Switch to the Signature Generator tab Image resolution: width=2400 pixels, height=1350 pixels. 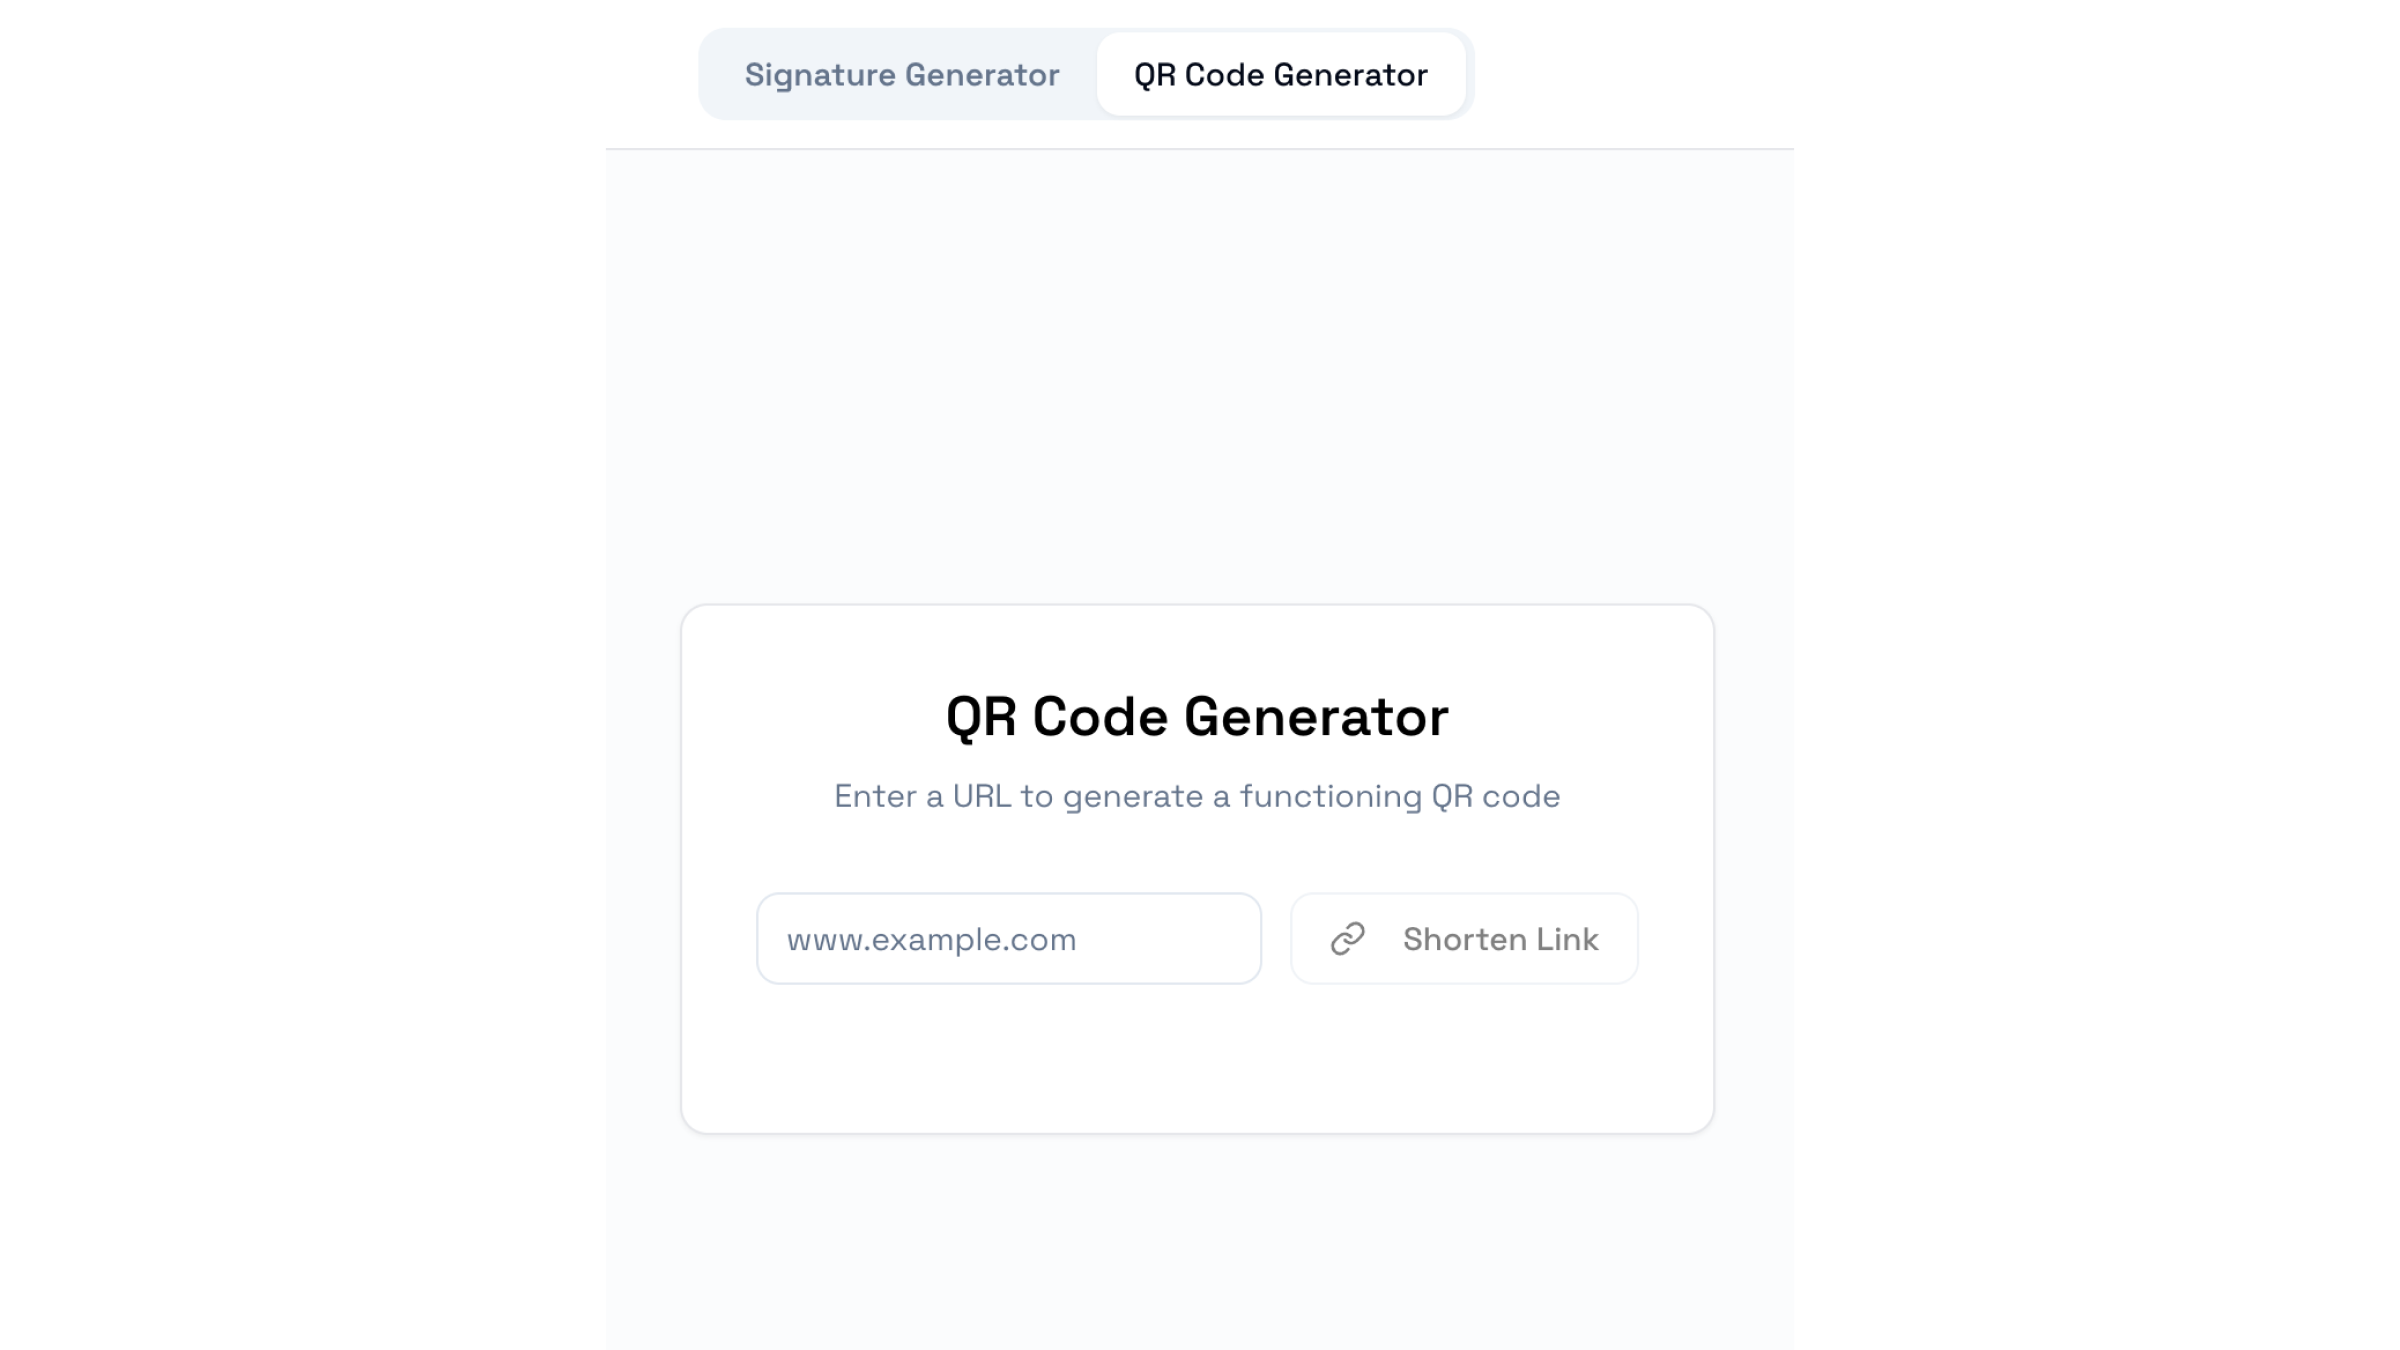click(901, 75)
